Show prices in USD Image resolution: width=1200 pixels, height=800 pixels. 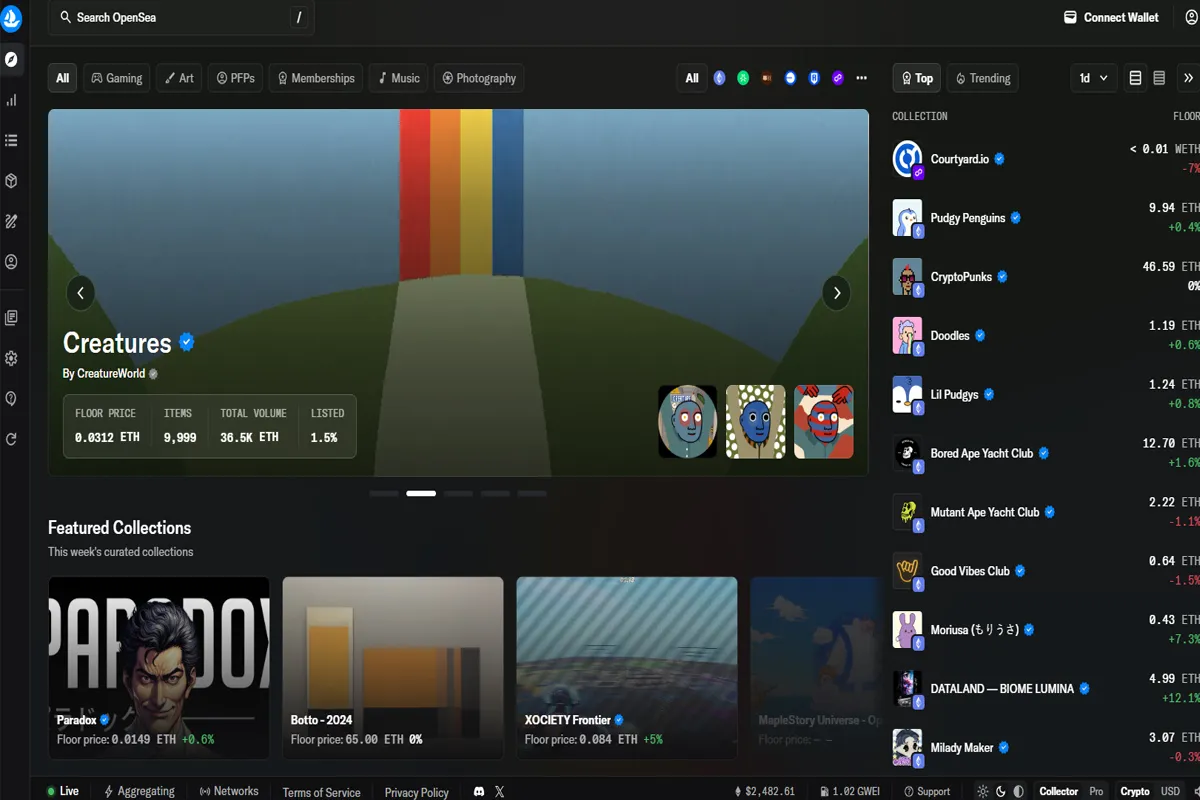pyautogui.click(x=1170, y=791)
